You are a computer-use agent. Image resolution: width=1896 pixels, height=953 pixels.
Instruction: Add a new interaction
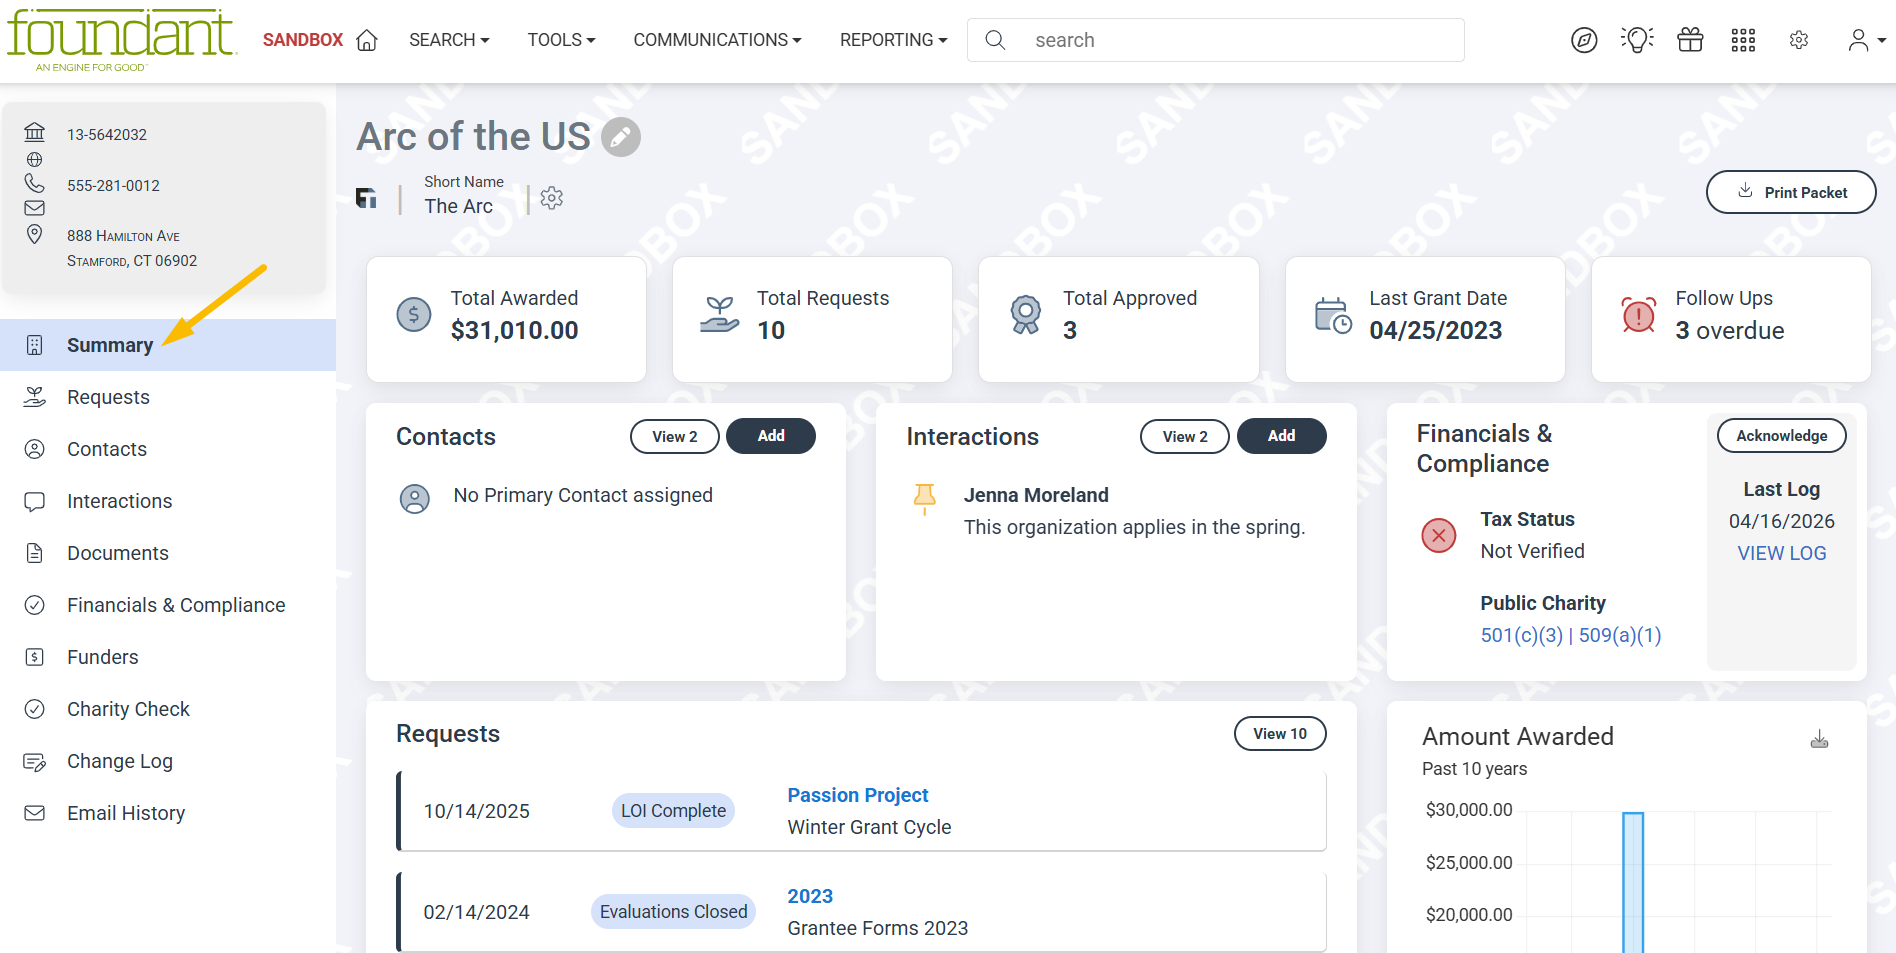tap(1282, 436)
